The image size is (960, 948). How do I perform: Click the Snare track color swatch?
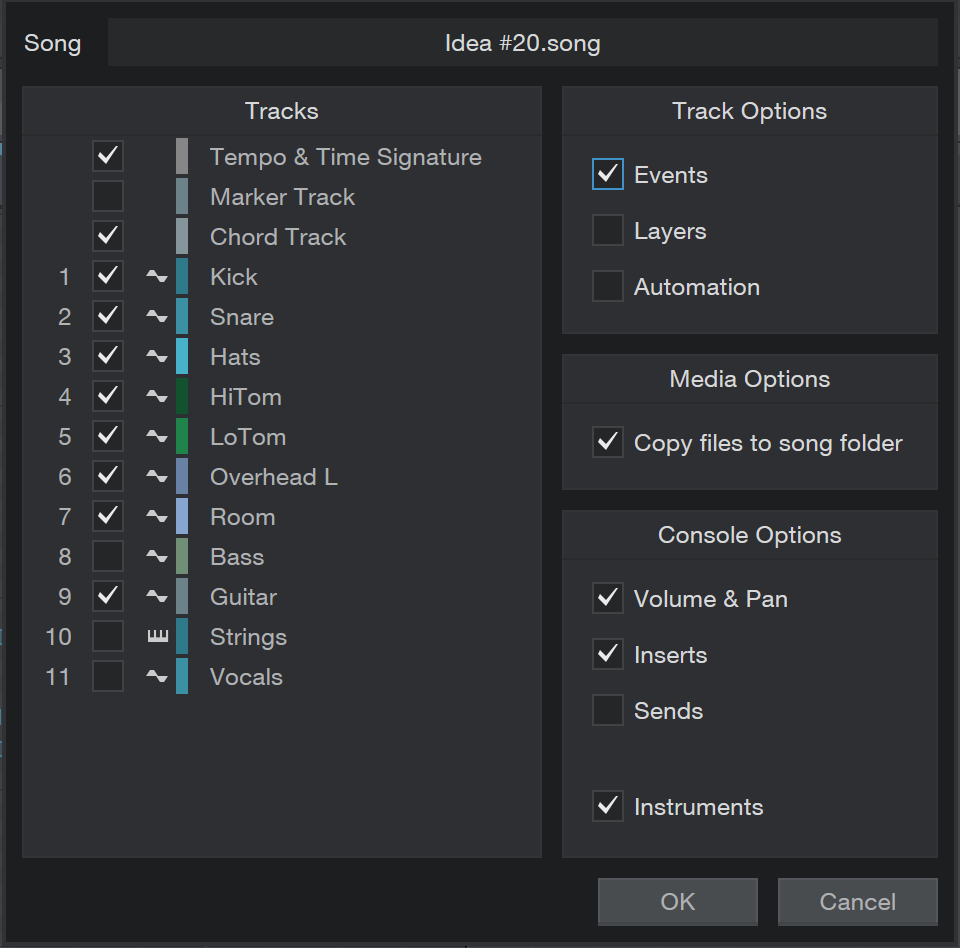(182, 316)
